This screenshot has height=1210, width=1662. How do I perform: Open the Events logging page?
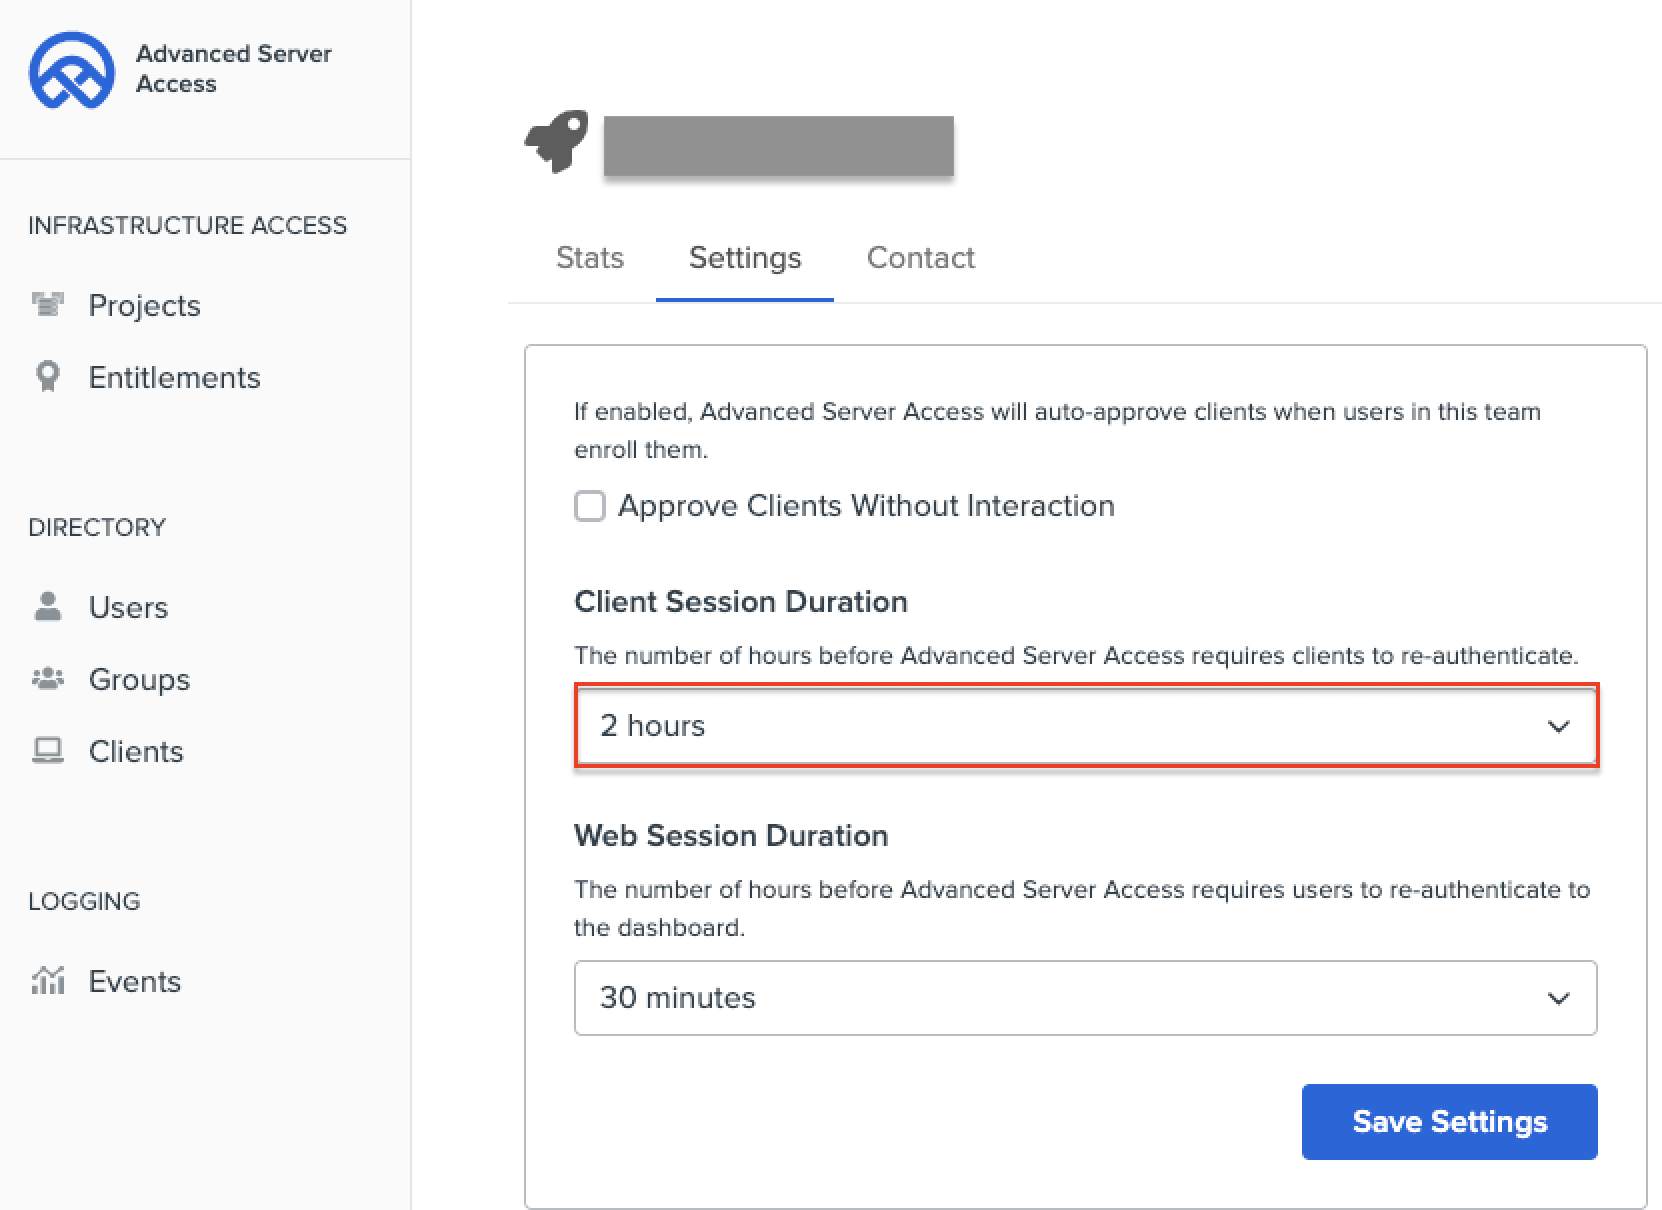(135, 981)
